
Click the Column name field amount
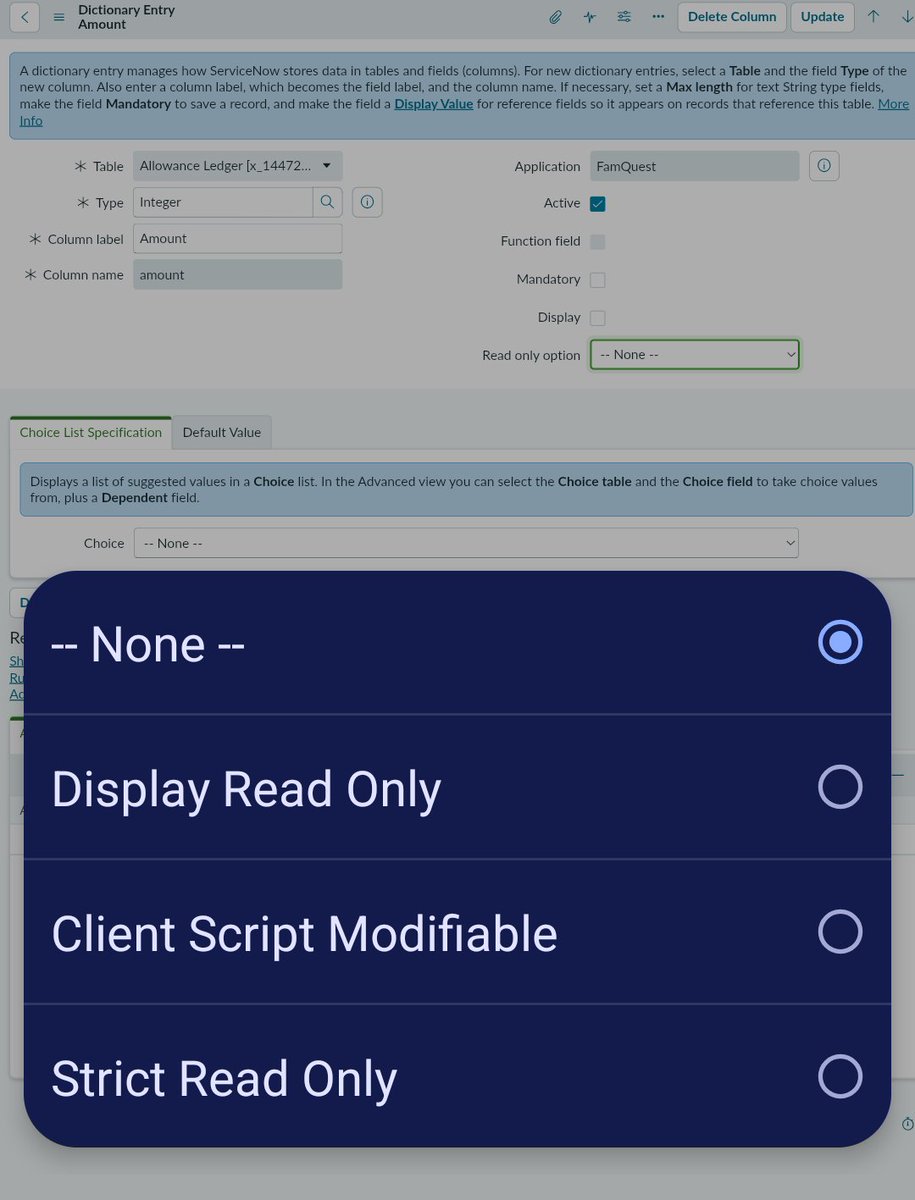(x=238, y=274)
